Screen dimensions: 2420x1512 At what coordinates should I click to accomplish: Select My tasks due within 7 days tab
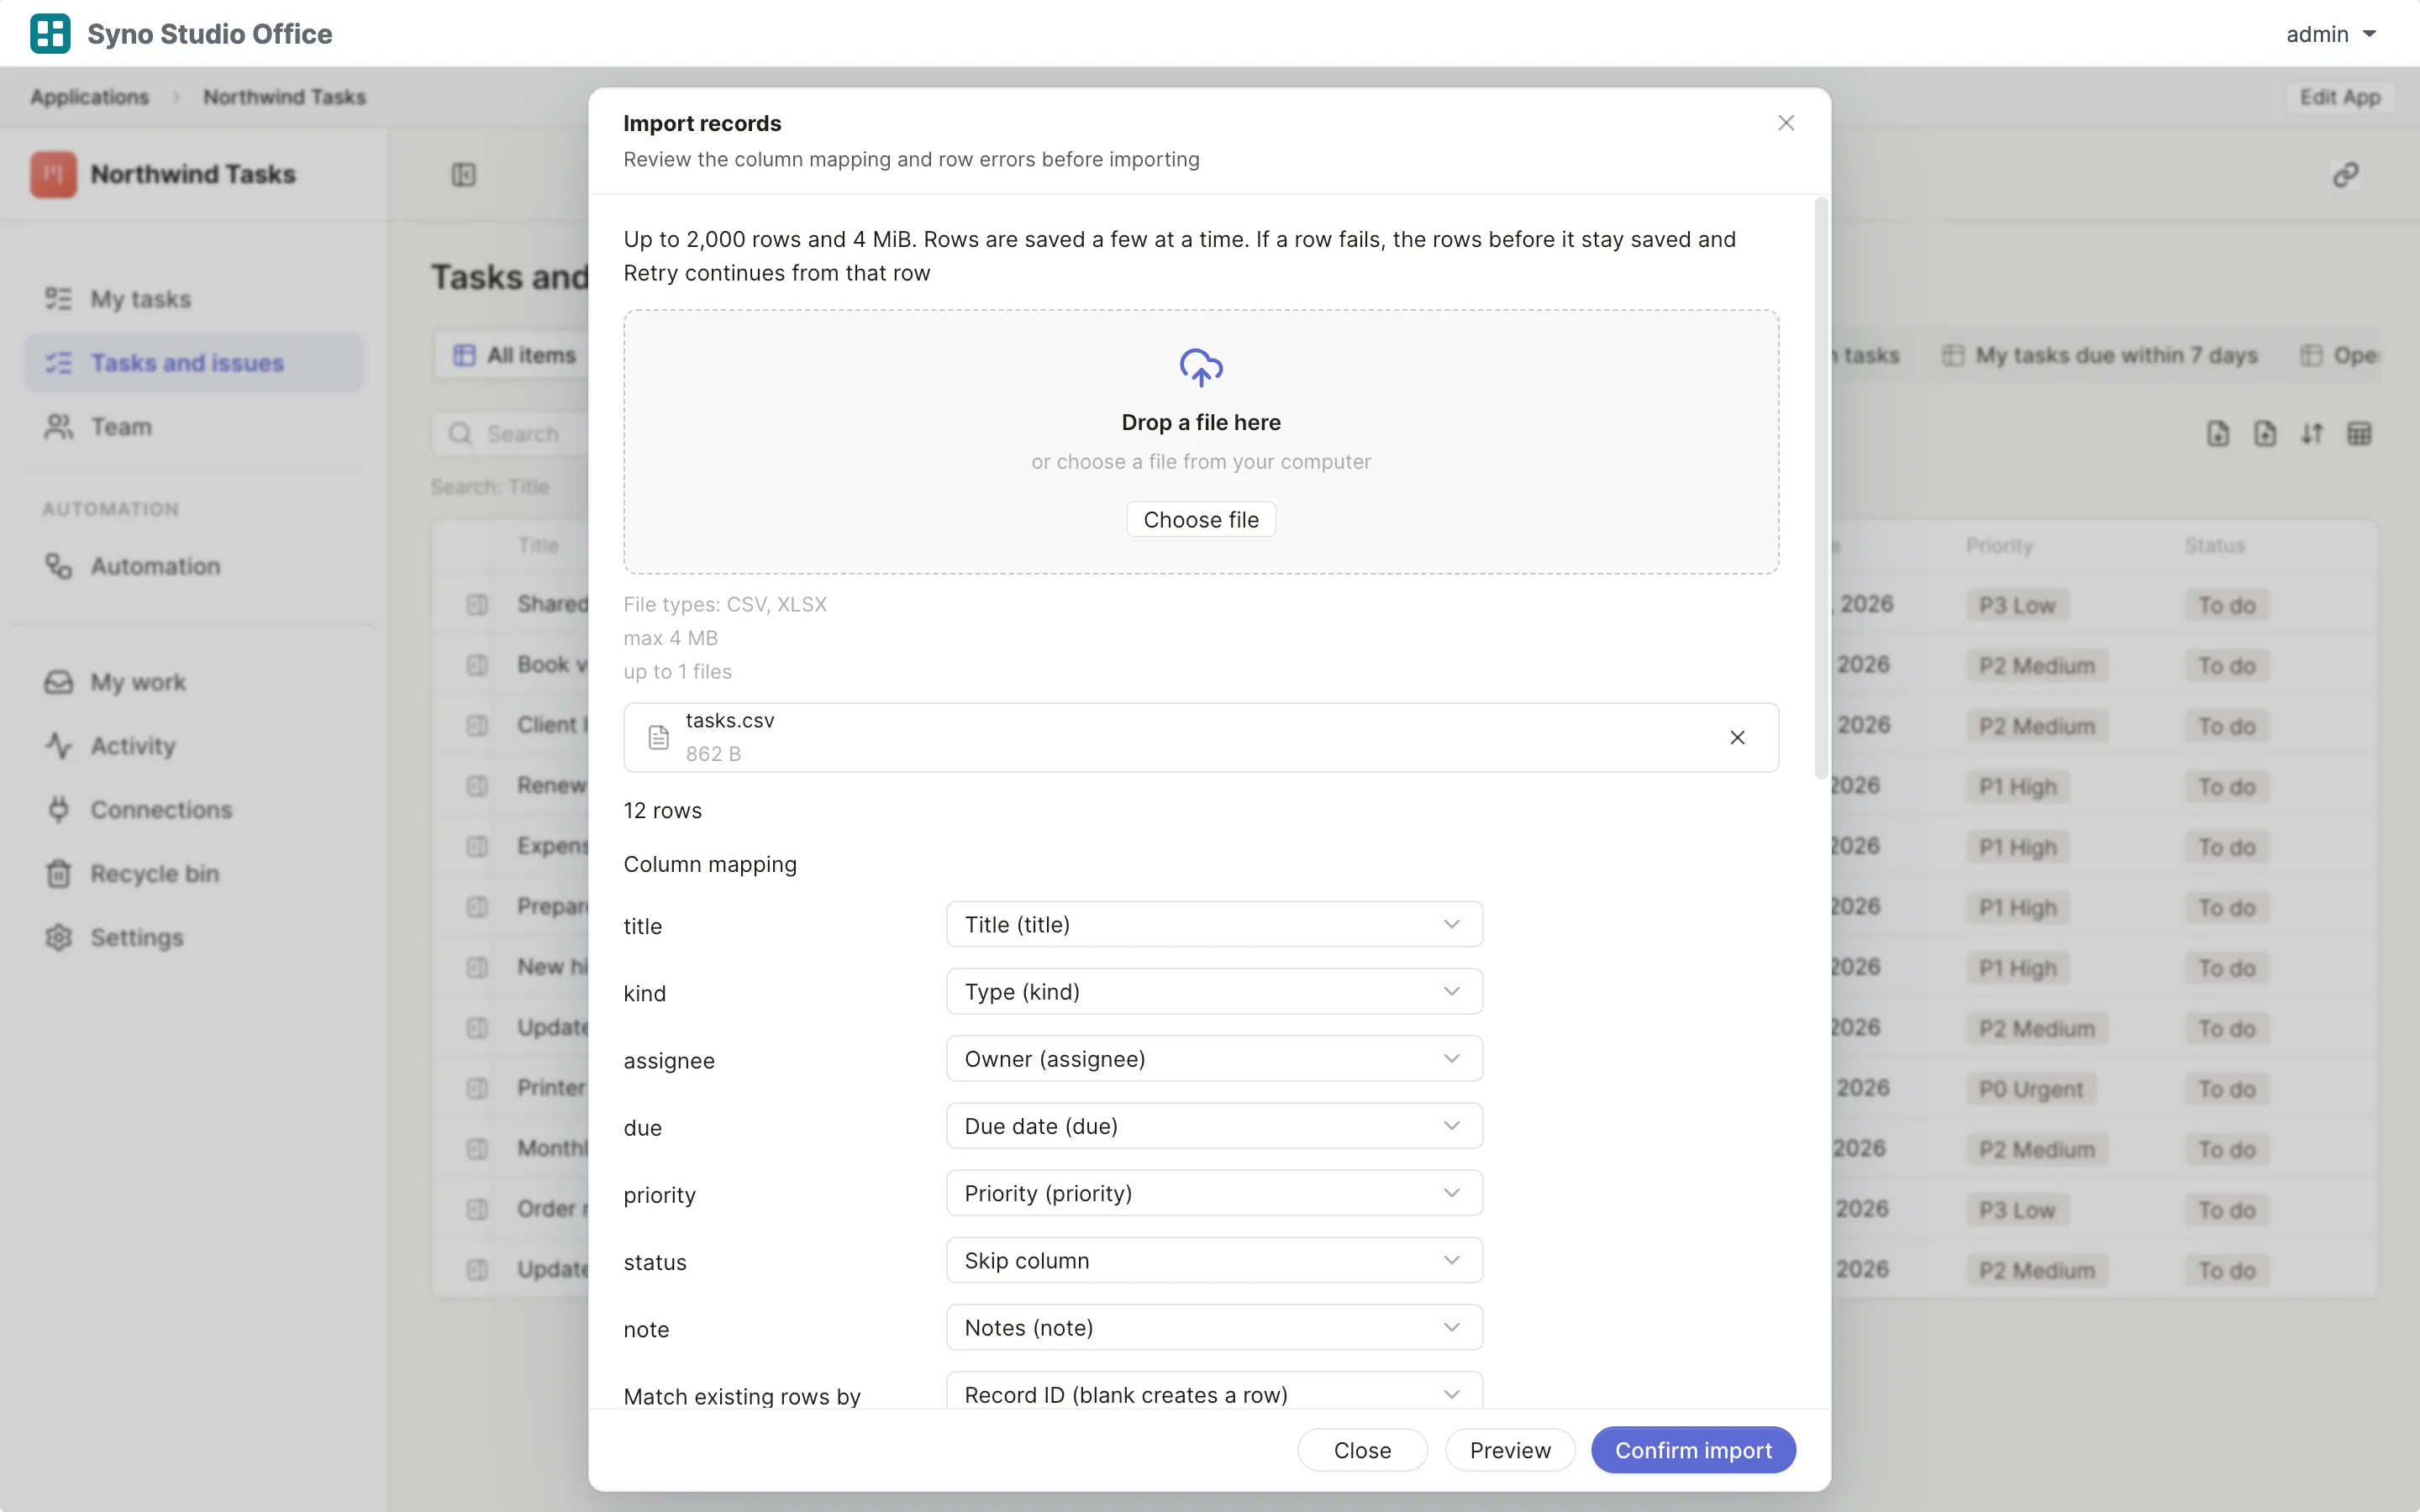click(2101, 355)
